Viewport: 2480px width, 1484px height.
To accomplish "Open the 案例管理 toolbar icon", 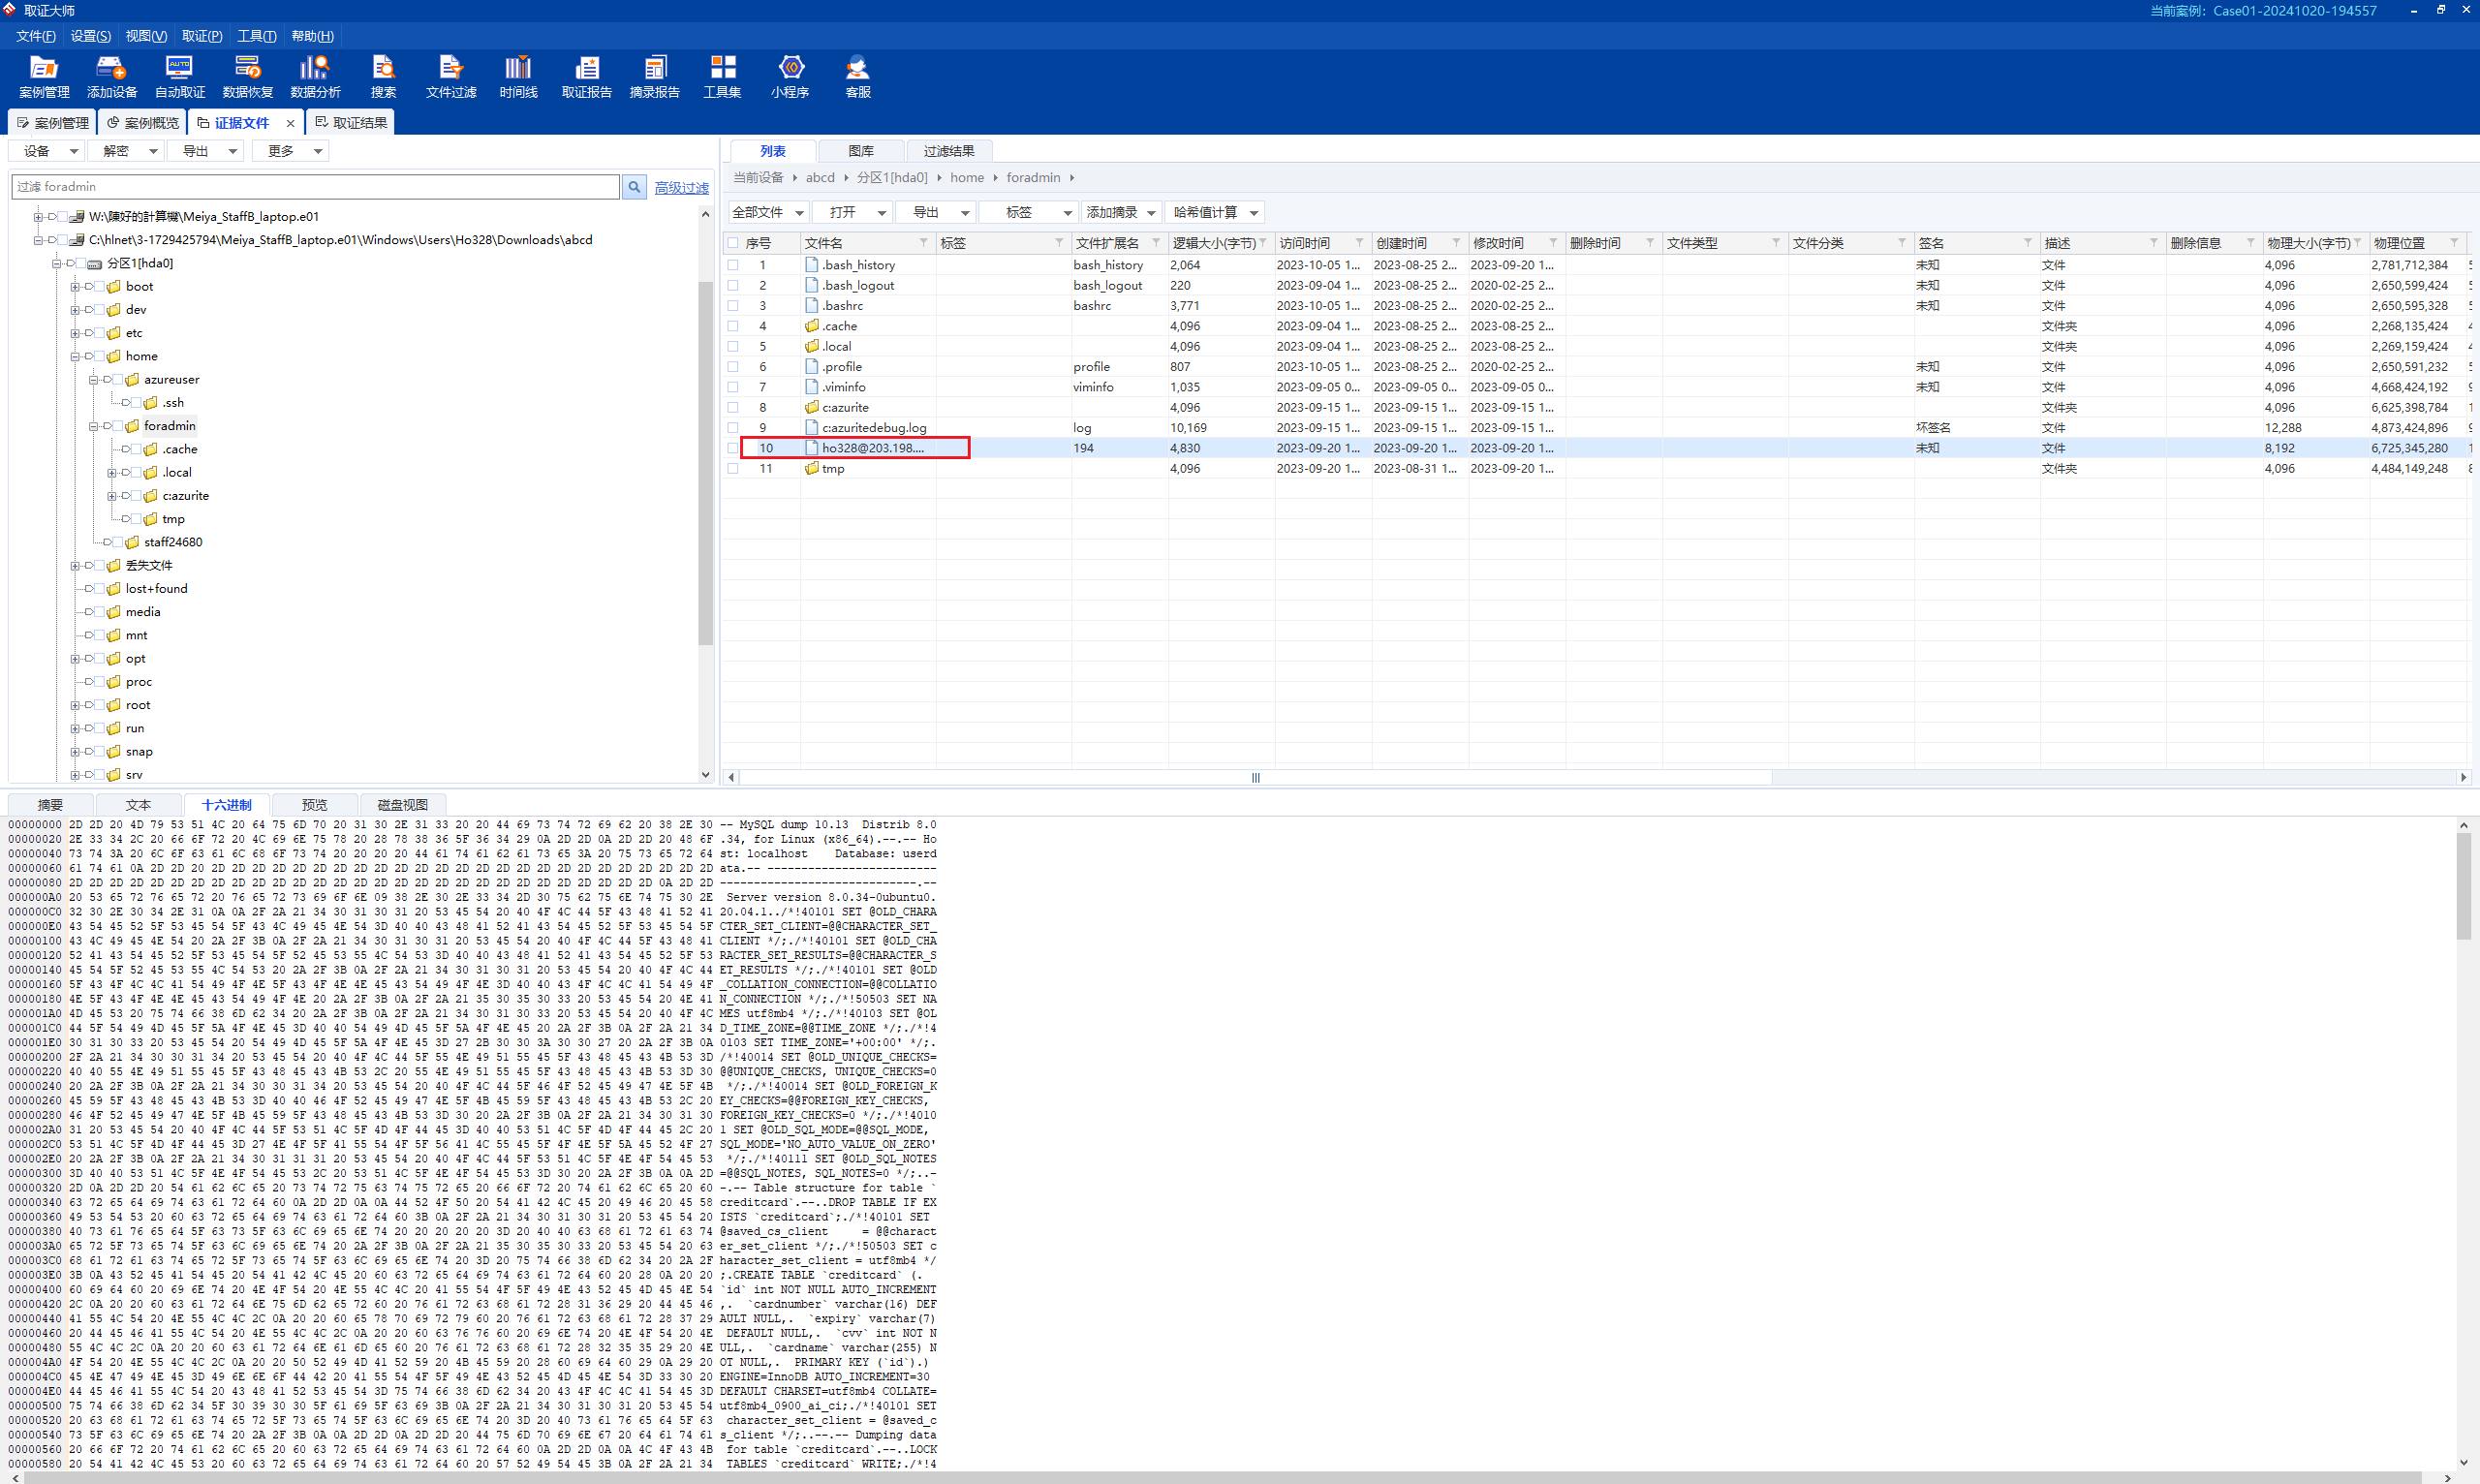I will (x=44, y=77).
